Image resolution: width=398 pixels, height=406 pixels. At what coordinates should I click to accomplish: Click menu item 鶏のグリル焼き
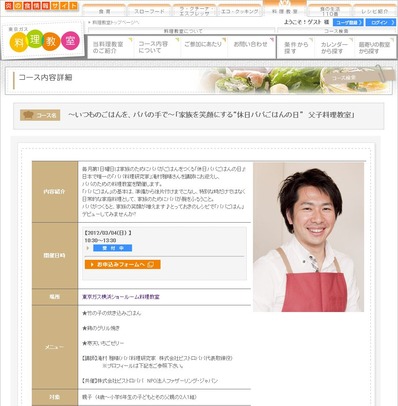101,328
